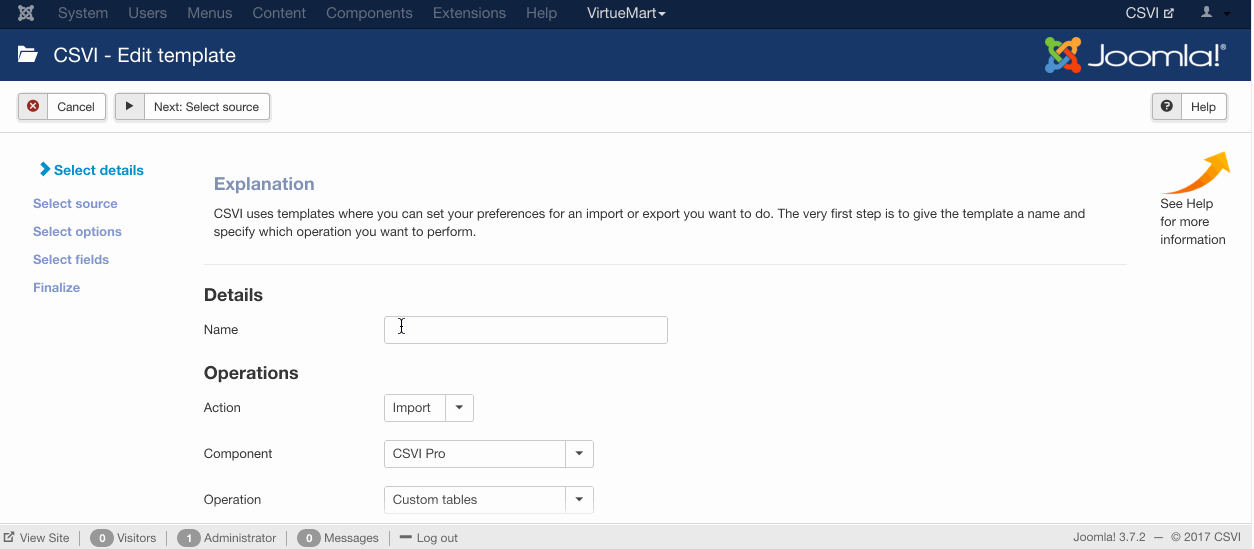Open the Action dropdown showing Import

429,408
